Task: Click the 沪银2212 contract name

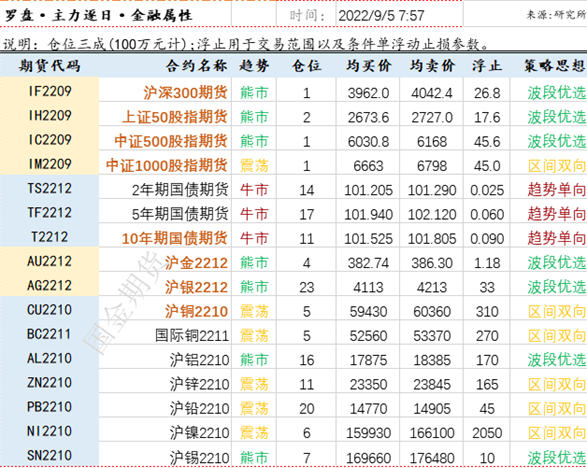Action: 196,287
